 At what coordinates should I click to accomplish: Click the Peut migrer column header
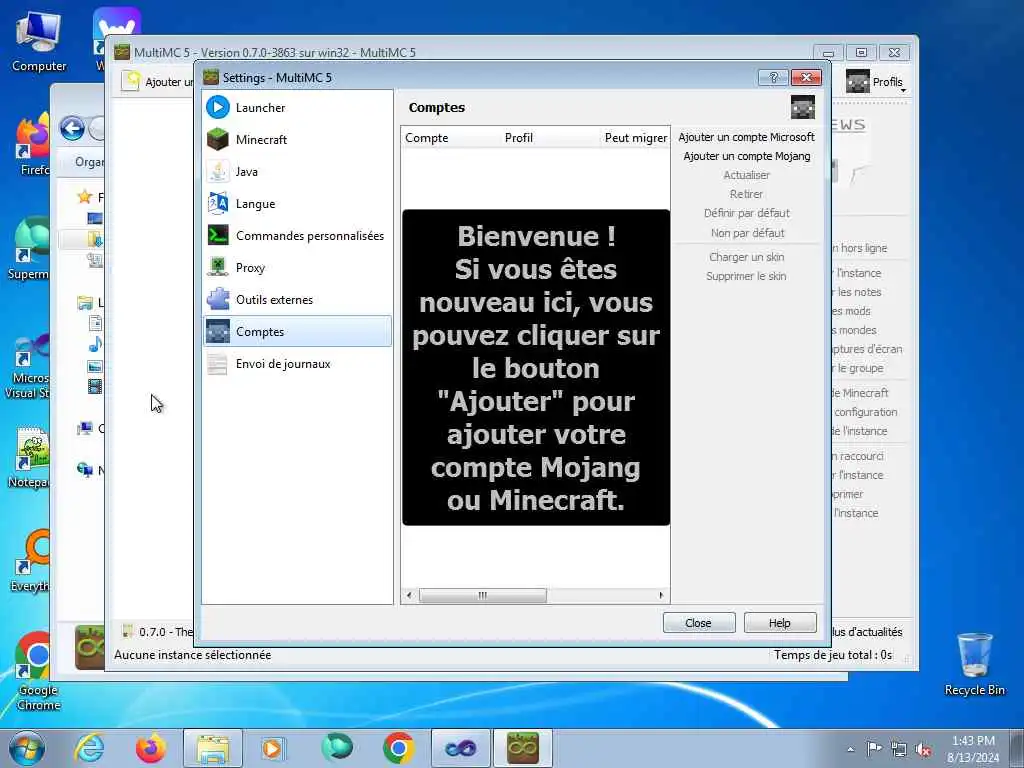[x=635, y=138]
